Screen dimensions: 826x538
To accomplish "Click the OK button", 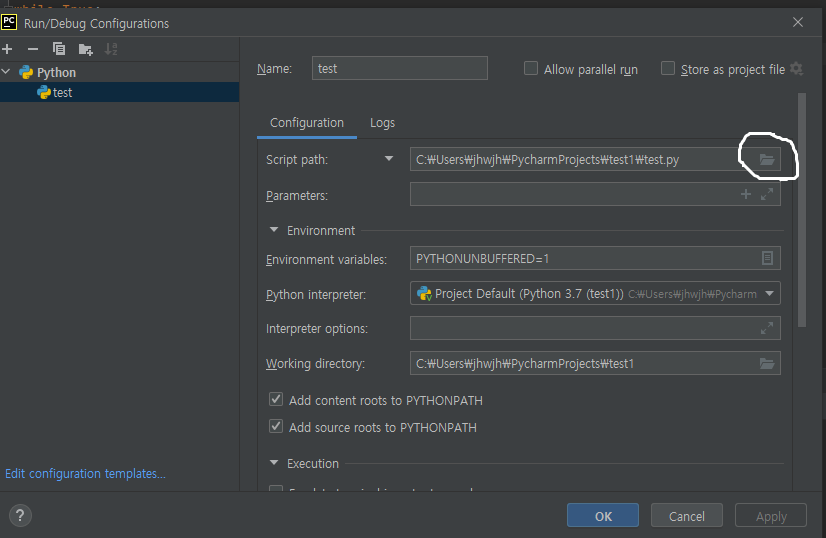I will coord(603,515).
